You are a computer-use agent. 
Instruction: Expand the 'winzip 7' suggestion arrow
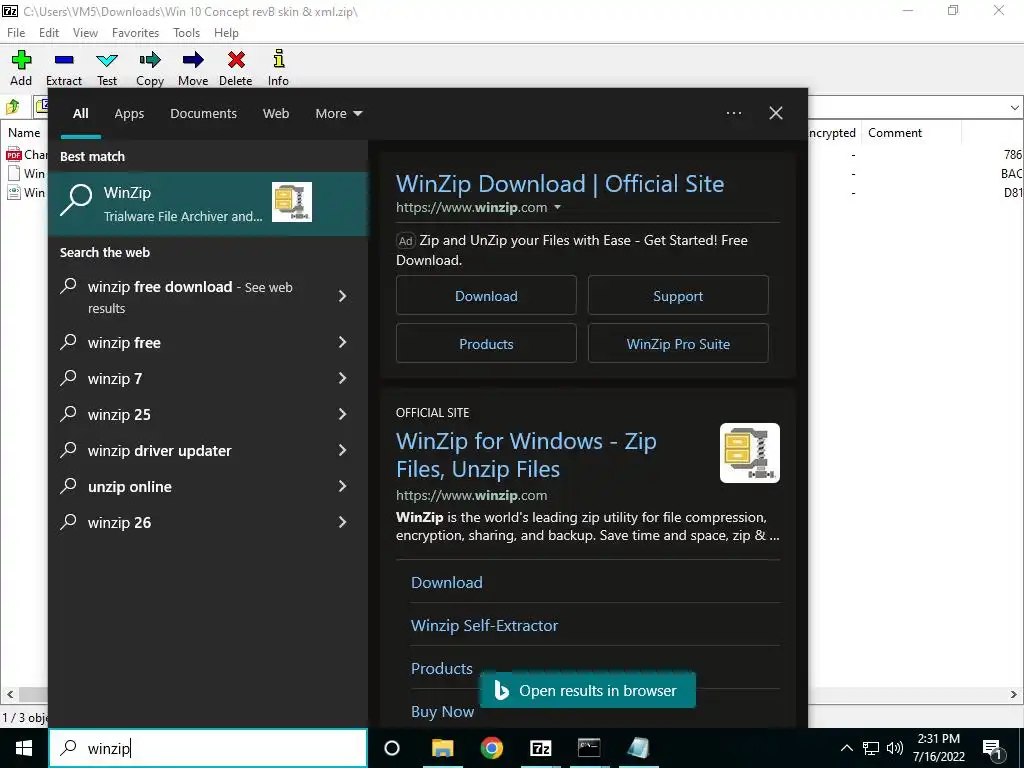pos(342,378)
